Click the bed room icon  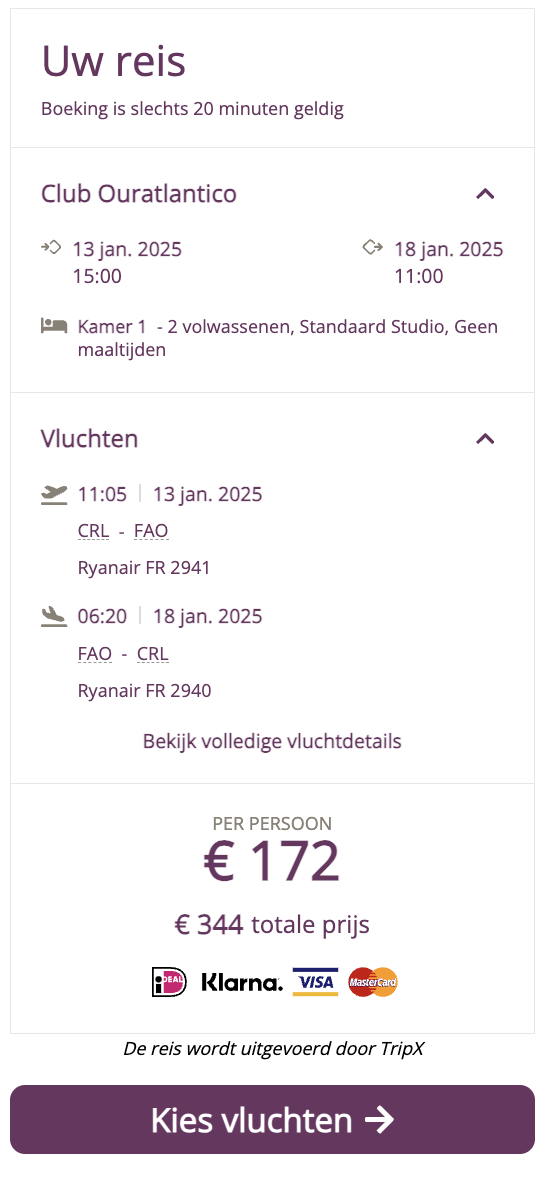54,326
